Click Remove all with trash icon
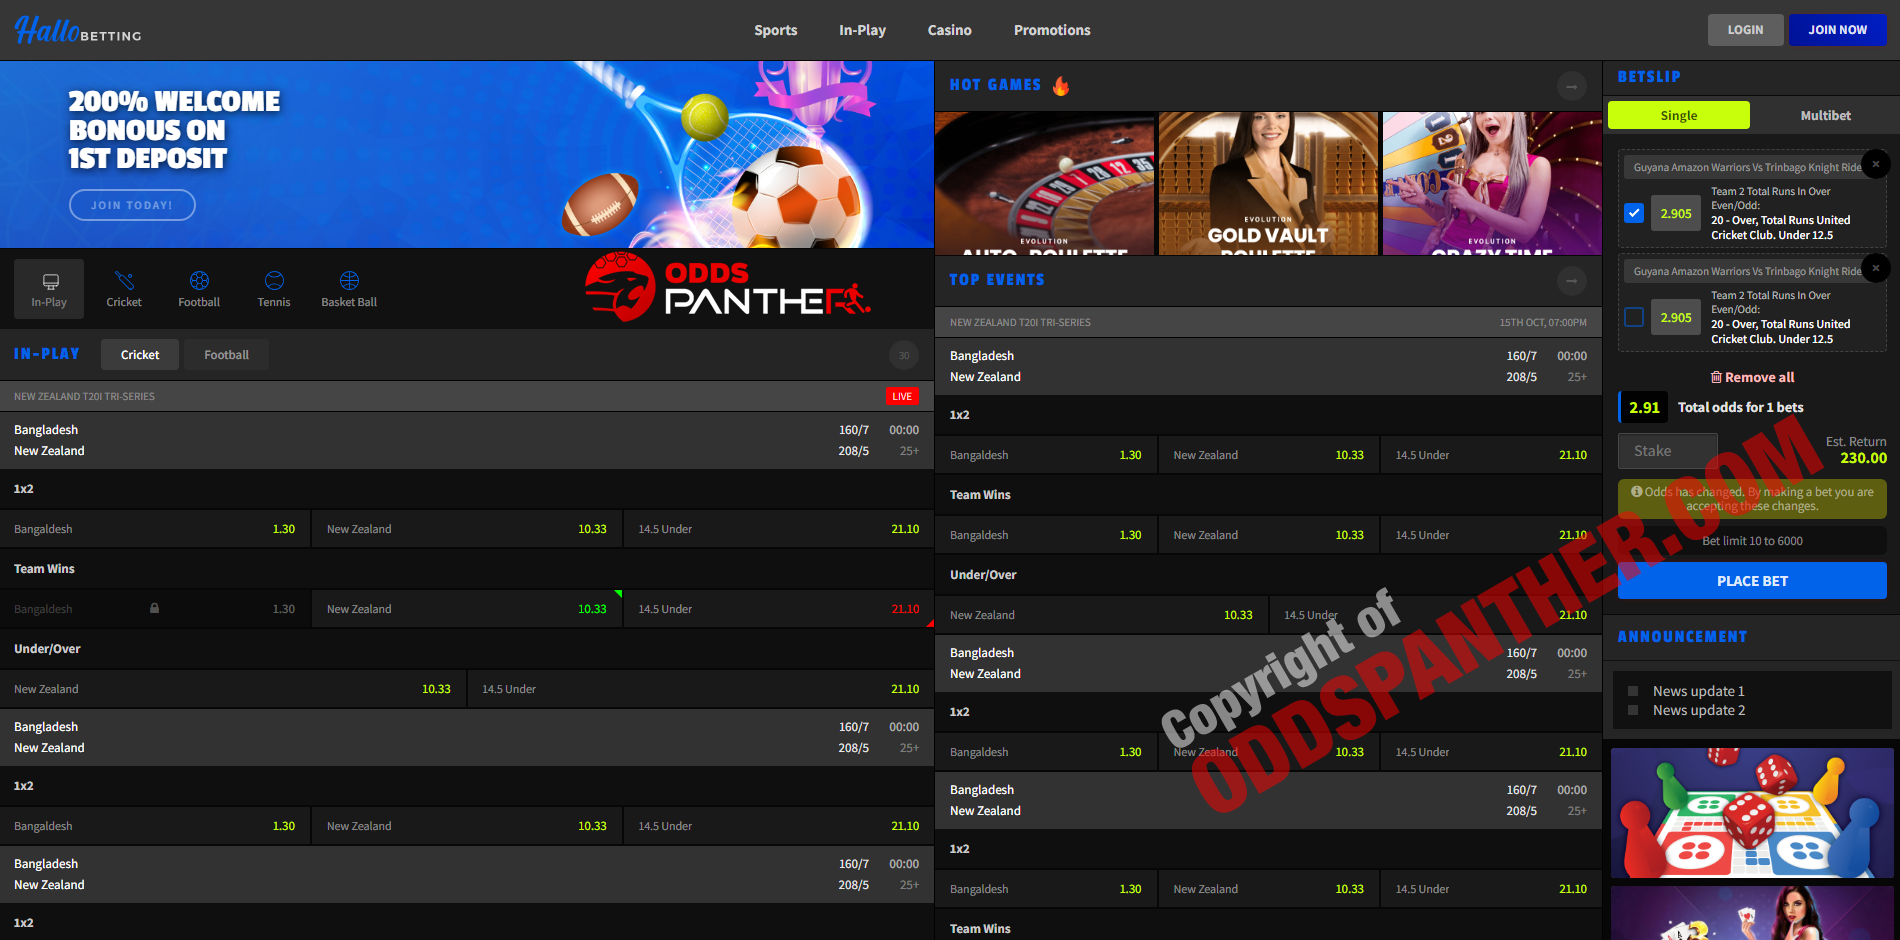1900x940 pixels. pos(1752,377)
